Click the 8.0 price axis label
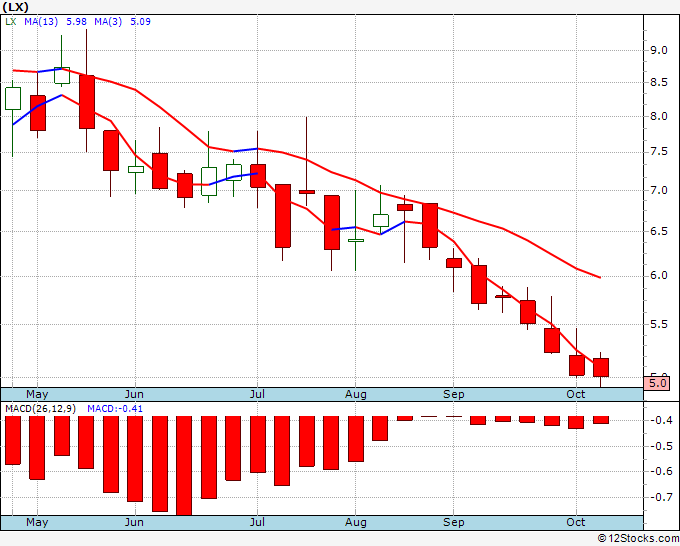Image resolution: width=680 pixels, height=546 pixels. point(658,116)
